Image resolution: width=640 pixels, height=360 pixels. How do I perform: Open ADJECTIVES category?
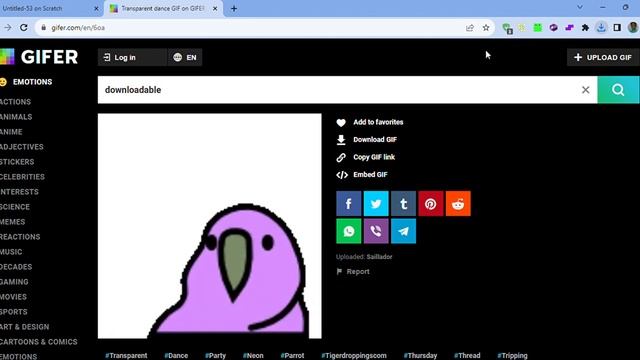tap(22, 147)
